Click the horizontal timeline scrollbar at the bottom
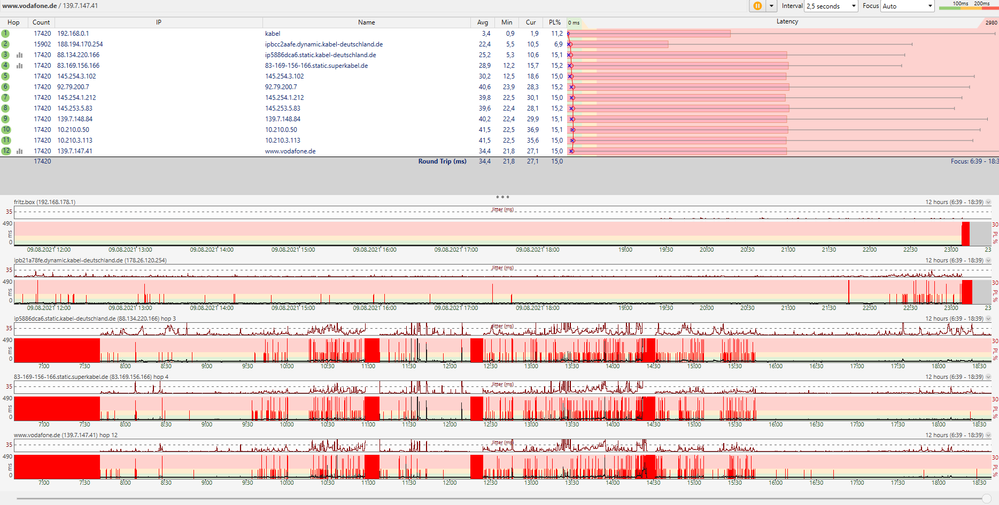This screenshot has height=505, width=999. click(499, 498)
